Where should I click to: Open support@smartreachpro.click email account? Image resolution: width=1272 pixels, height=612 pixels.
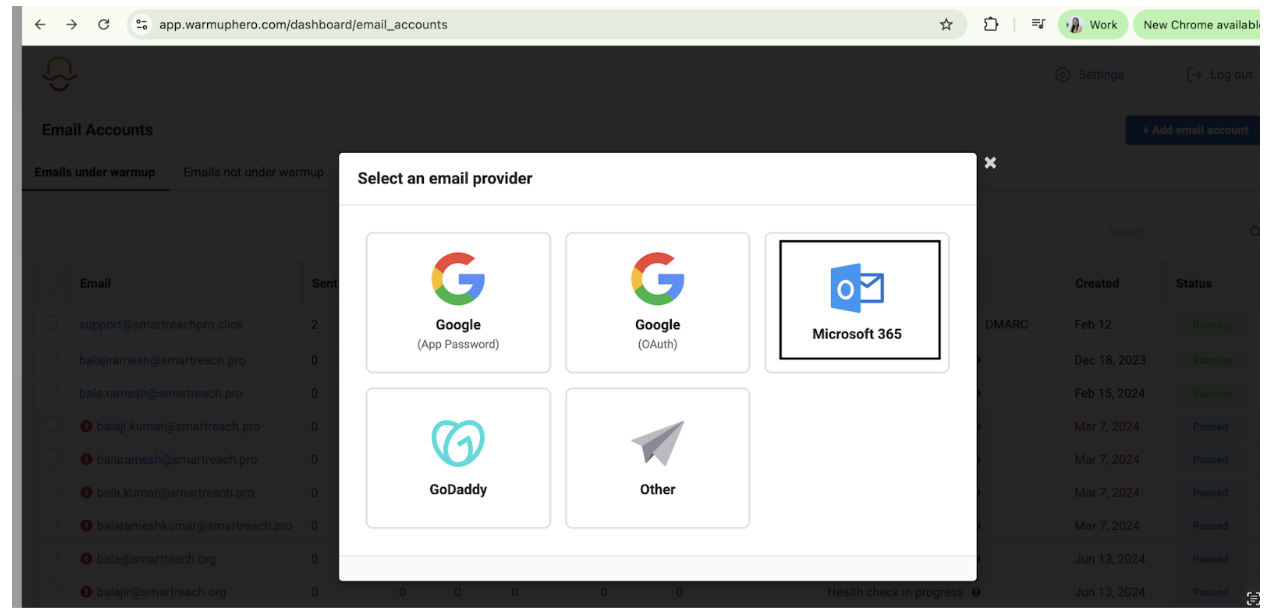[x=161, y=325]
